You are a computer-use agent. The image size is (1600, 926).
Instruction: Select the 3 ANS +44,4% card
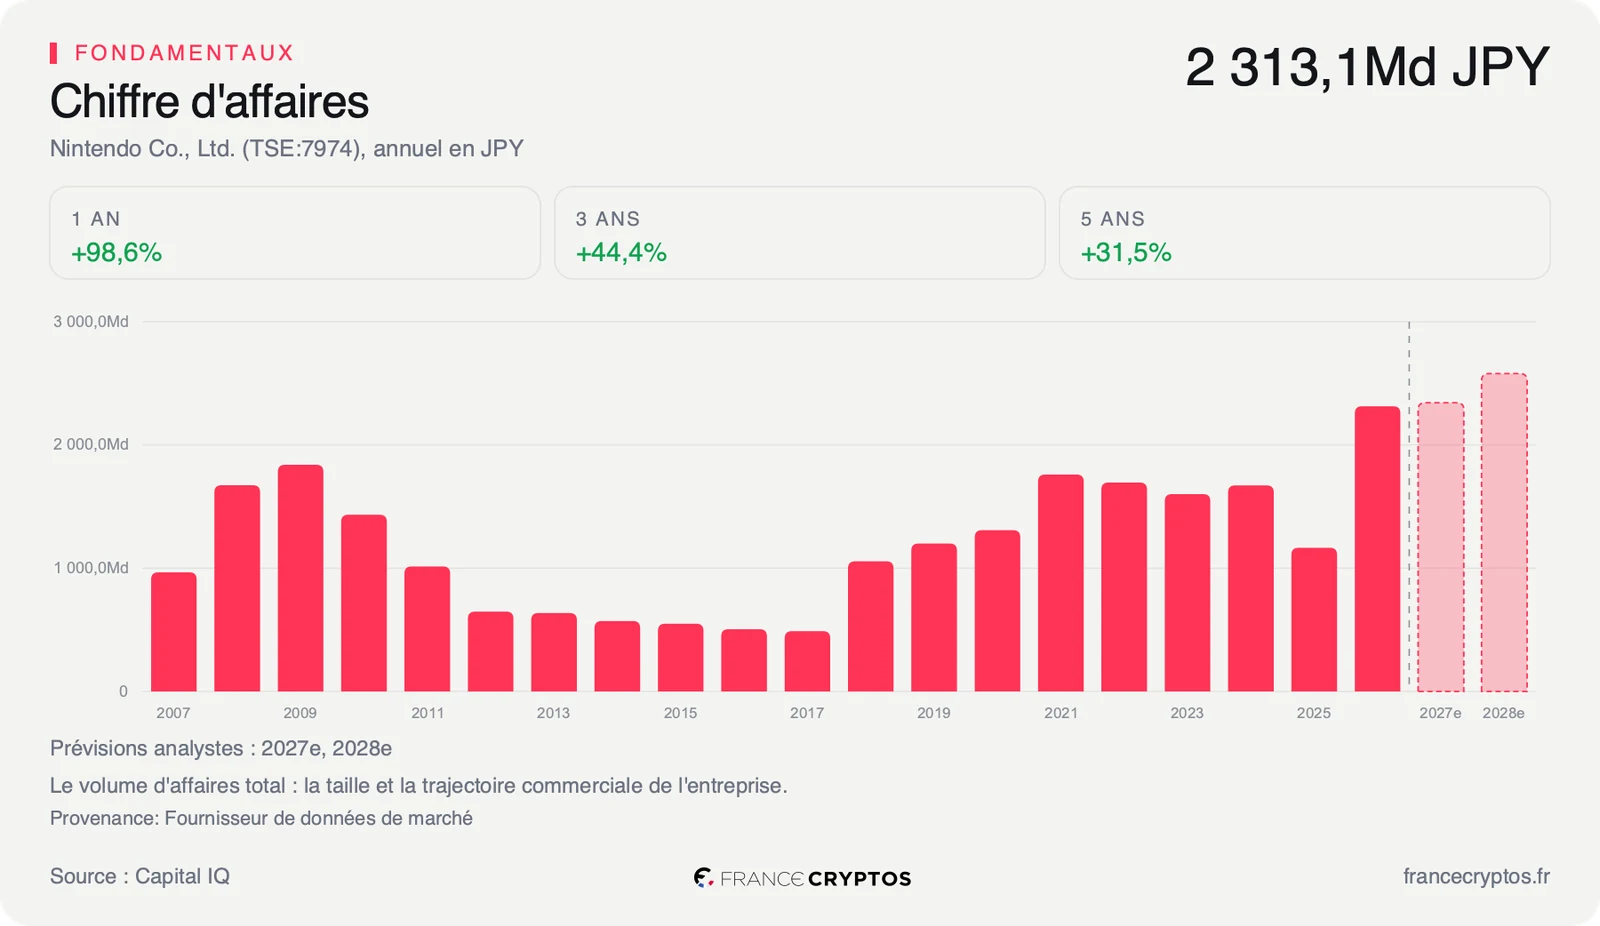800,233
